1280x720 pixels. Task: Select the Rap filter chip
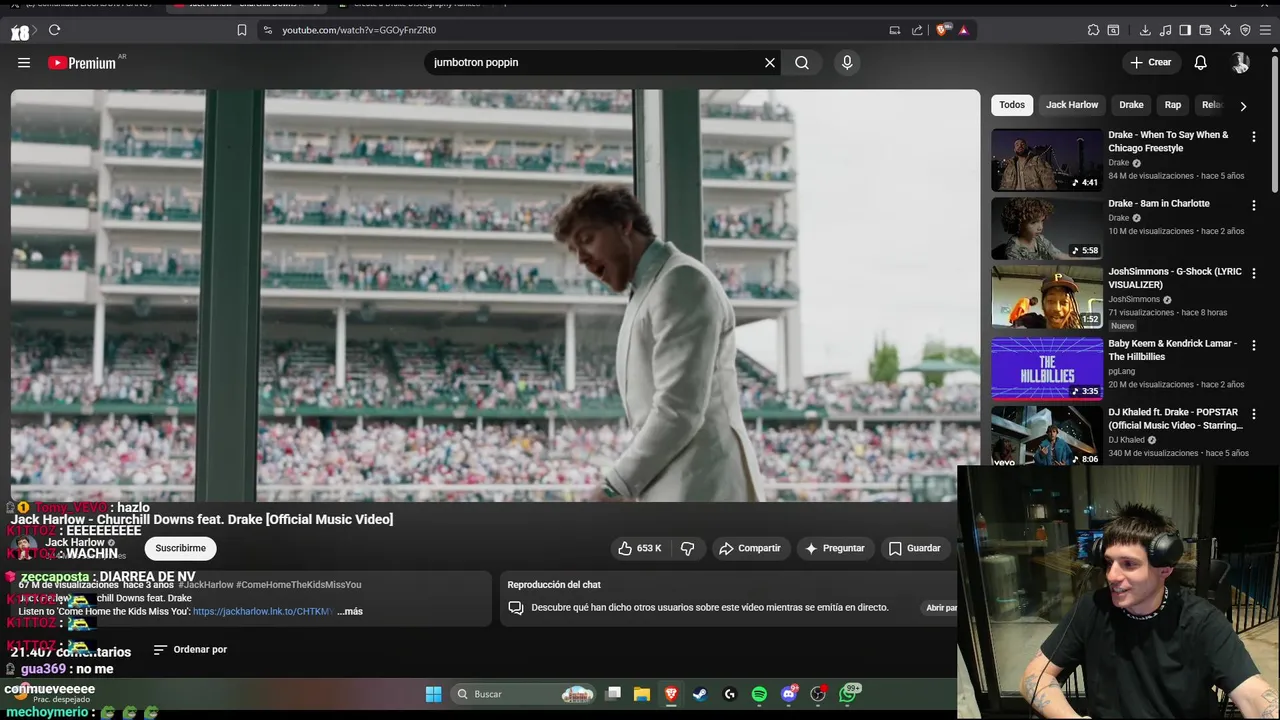(1173, 105)
